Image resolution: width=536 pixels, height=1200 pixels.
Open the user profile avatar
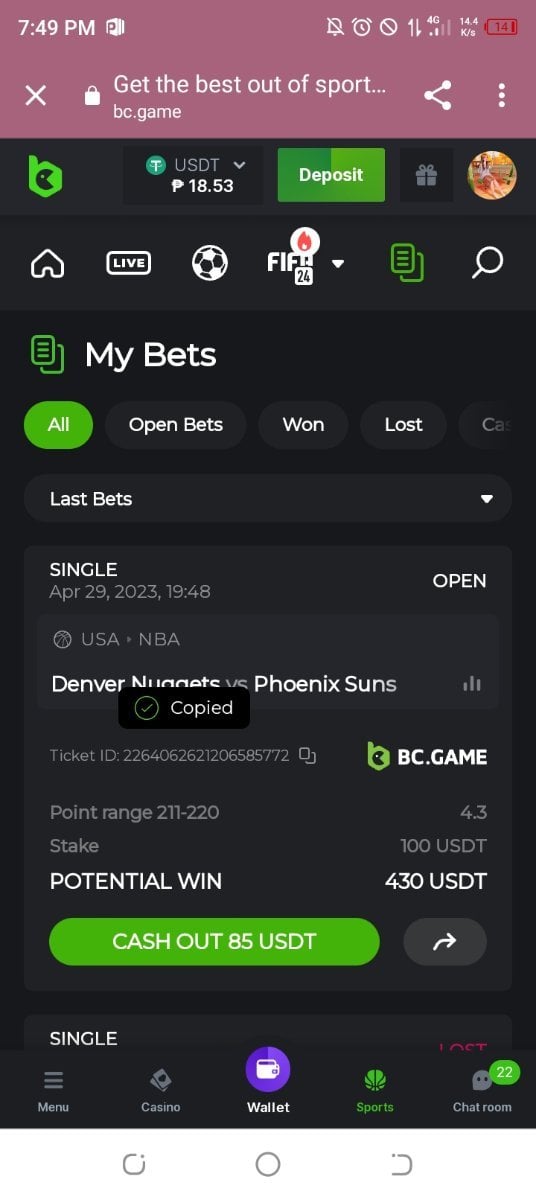tap(492, 175)
